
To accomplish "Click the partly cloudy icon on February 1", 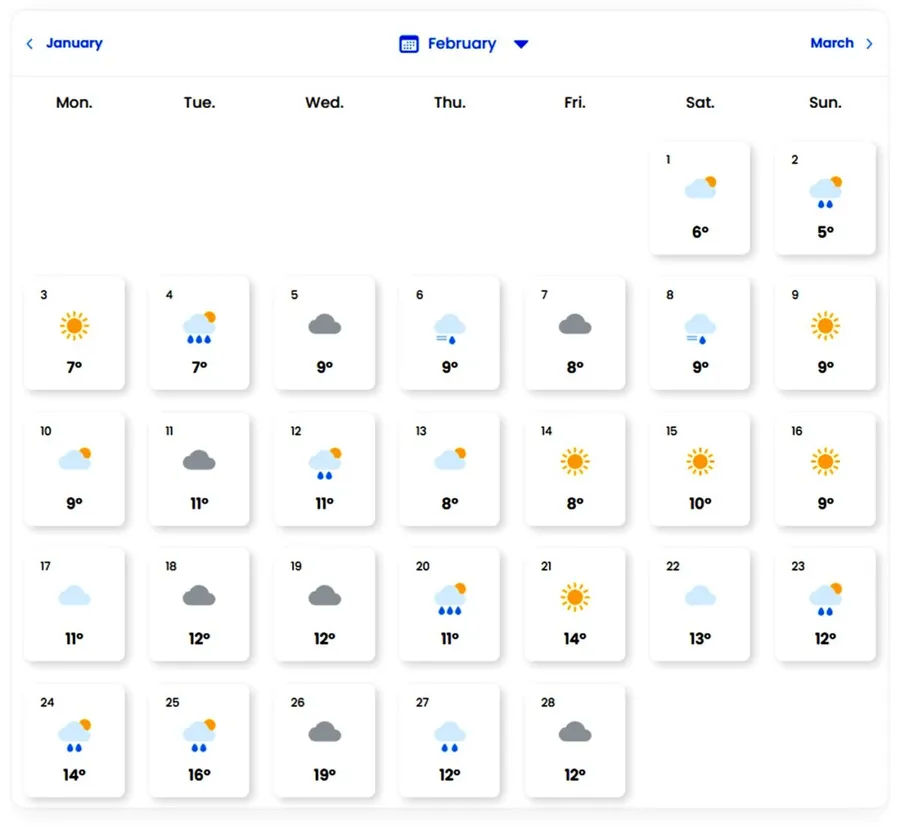I will tap(700, 188).
